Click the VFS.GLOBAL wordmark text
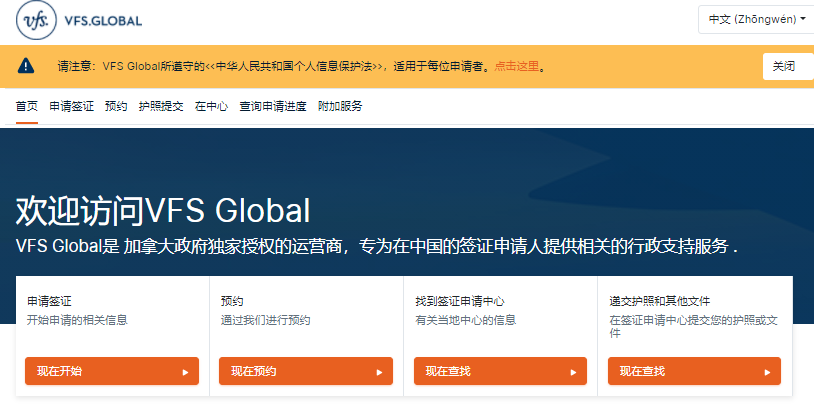The image size is (814, 404). (x=103, y=21)
